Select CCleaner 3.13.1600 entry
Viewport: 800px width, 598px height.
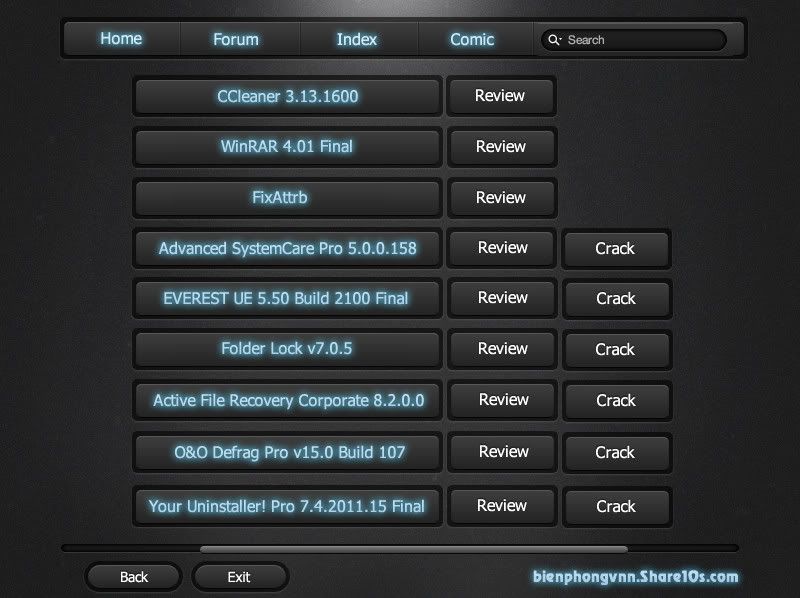(x=287, y=96)
